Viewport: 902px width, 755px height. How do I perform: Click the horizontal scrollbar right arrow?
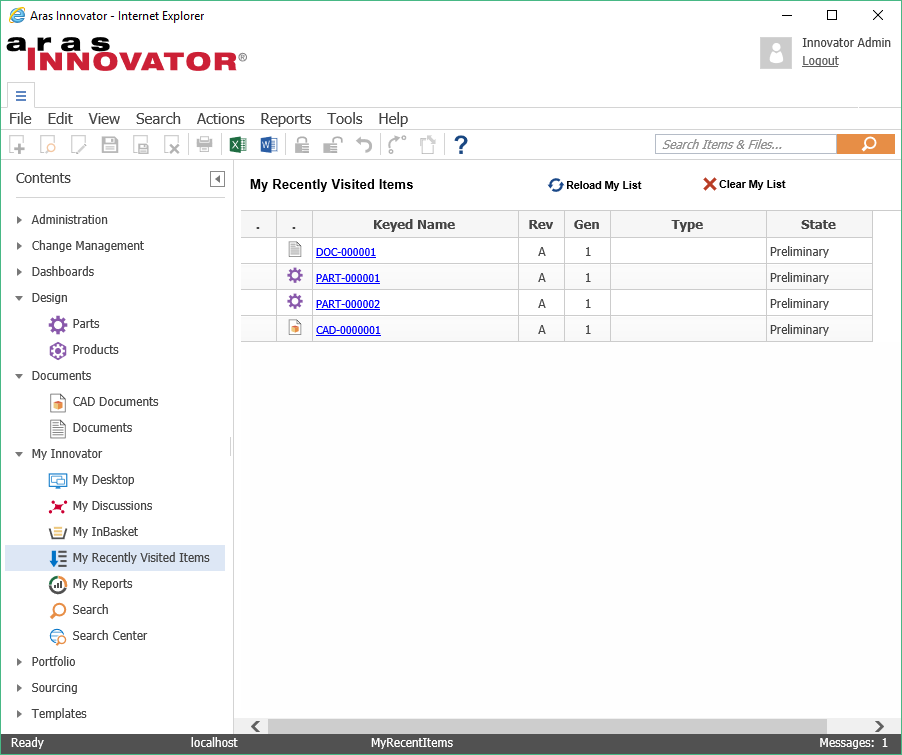[878, 726]
